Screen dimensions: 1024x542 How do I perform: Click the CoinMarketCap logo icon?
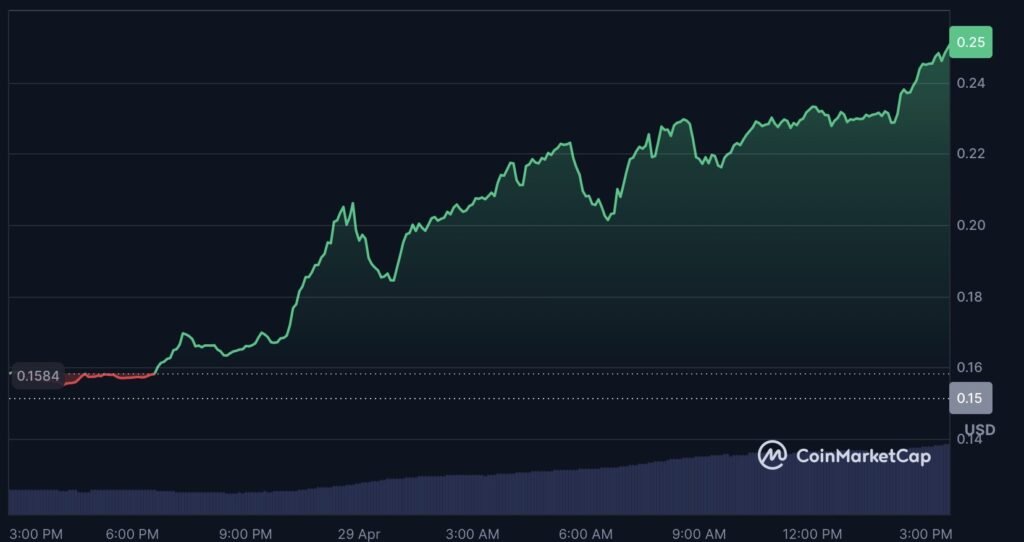tap(772, 455)
